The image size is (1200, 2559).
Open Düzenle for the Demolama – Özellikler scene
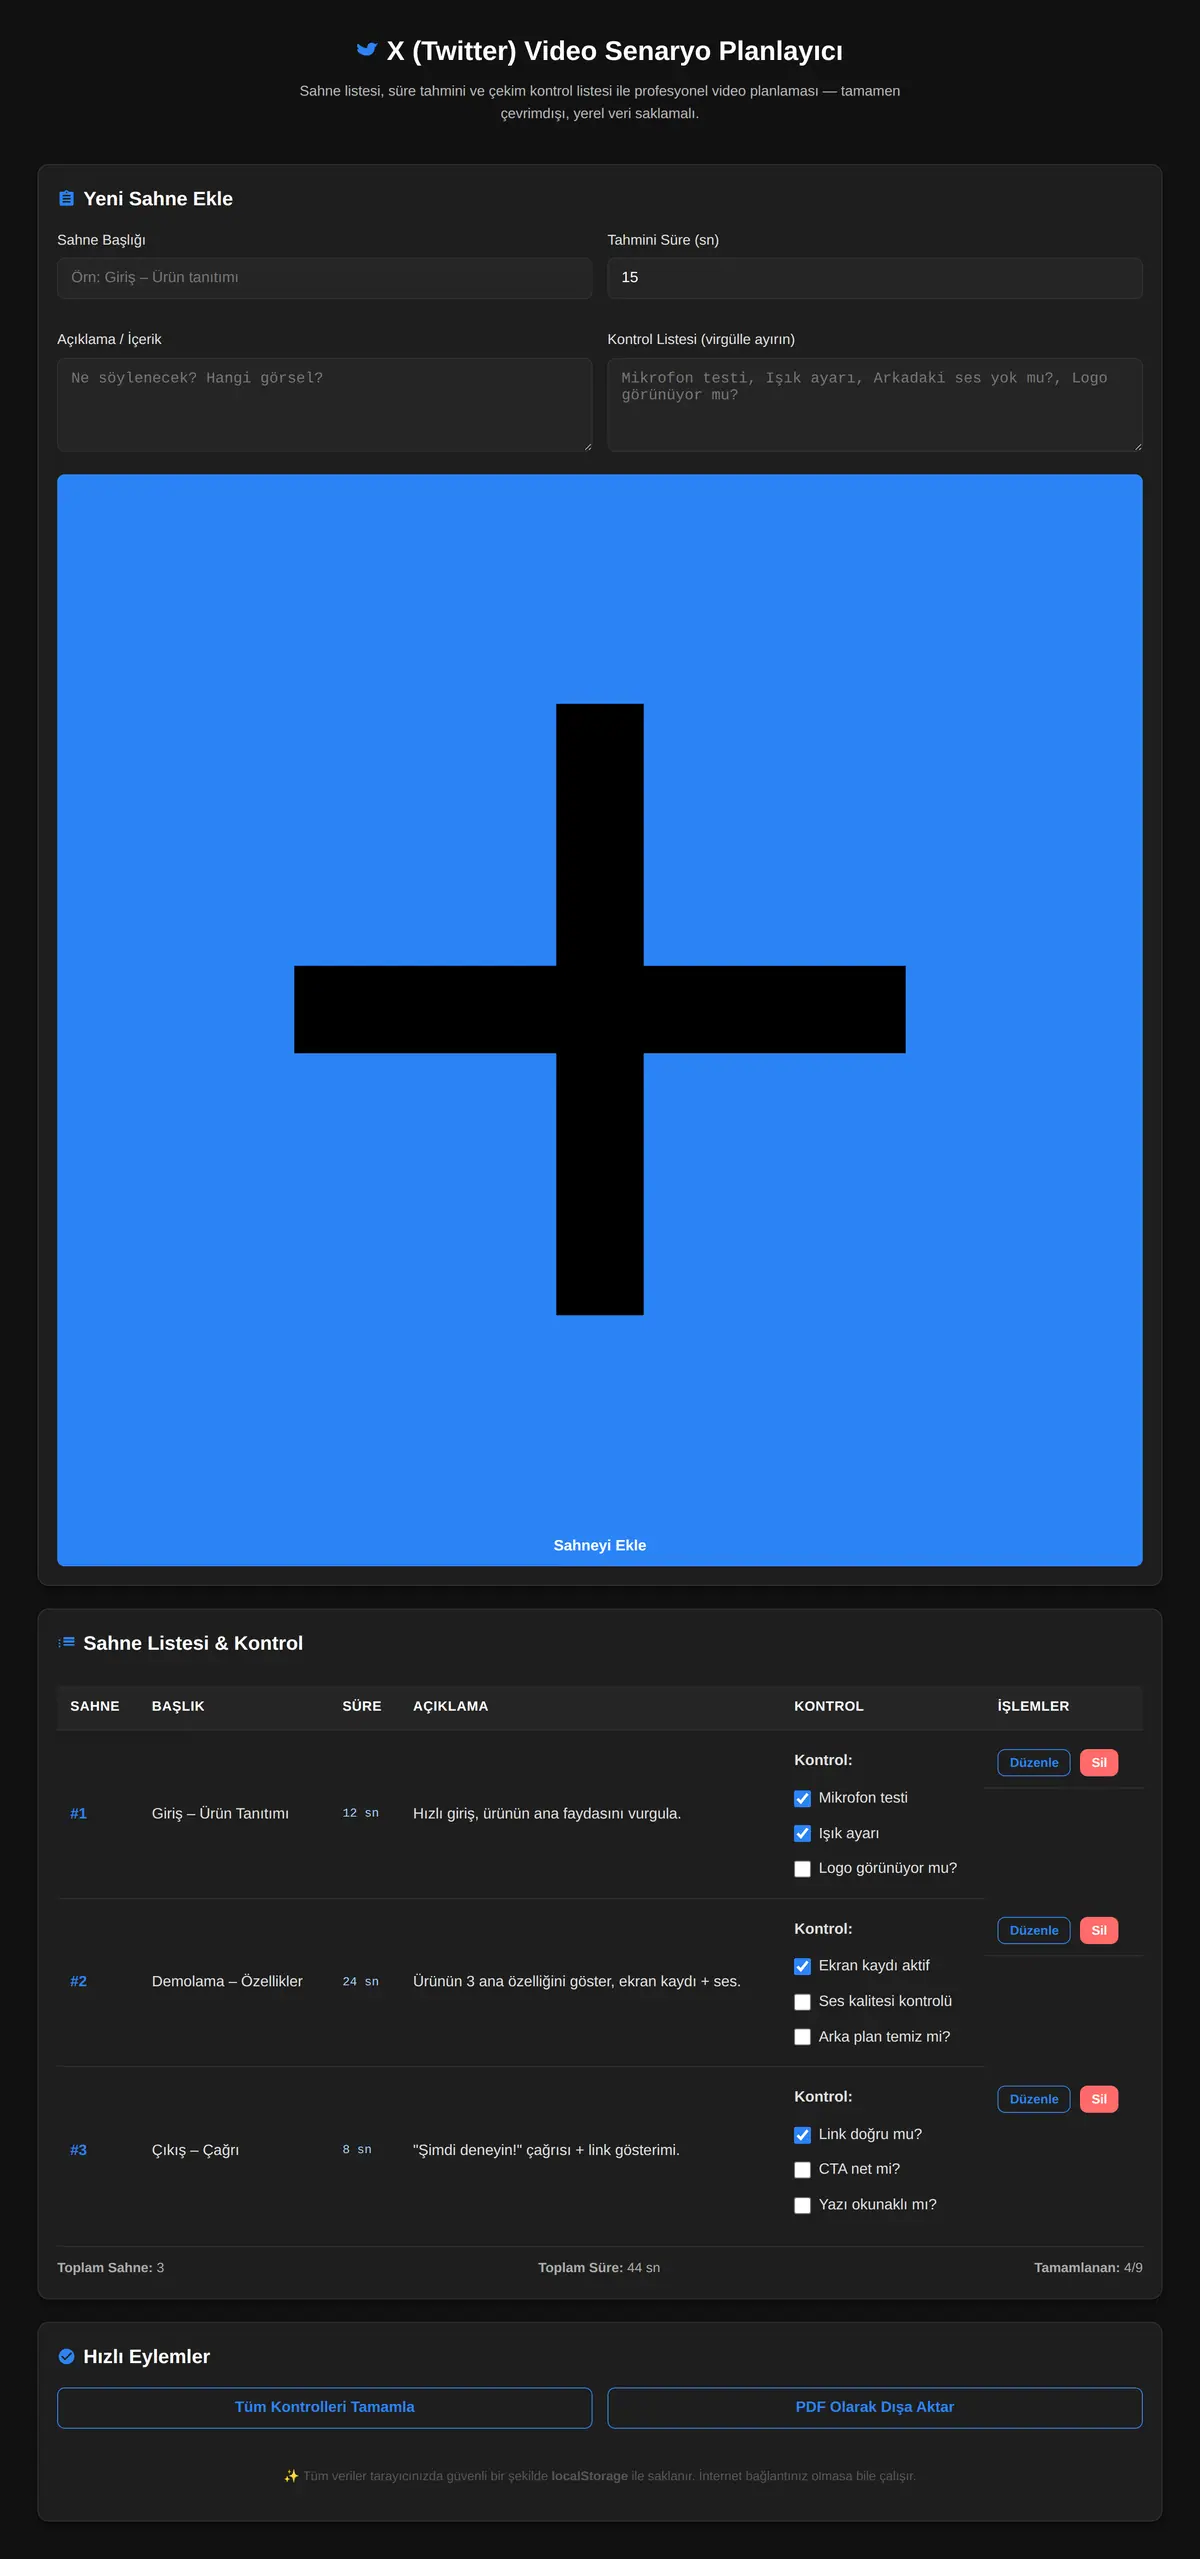pyautogui.click(x=1034, y=1930)
